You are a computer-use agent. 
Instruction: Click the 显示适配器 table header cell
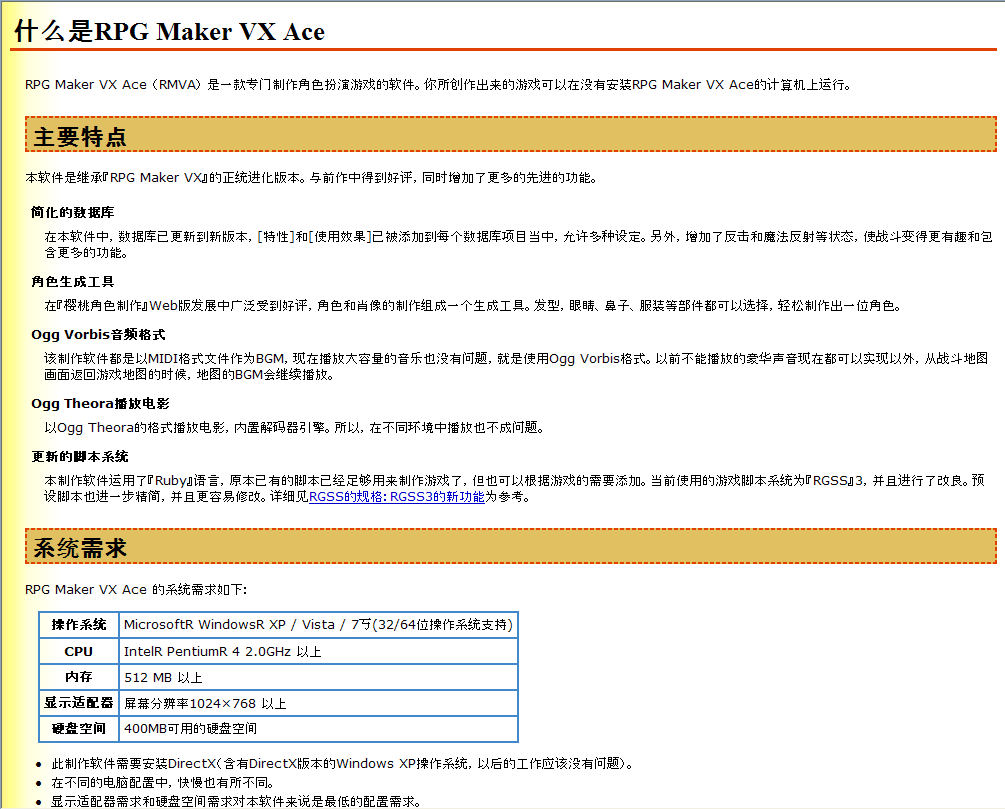click(x=79, y=703)
